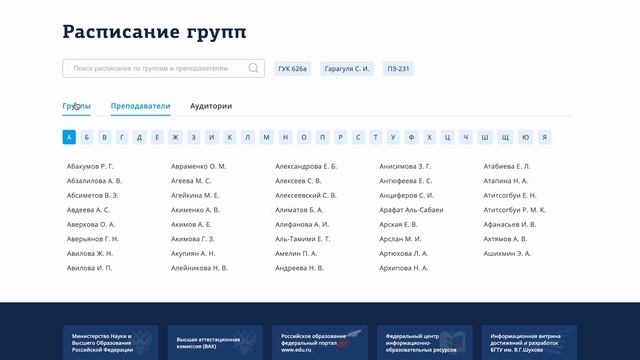Open teacher Алексеевский С. В.
The image size is (640, 360).
pos(306,196)
